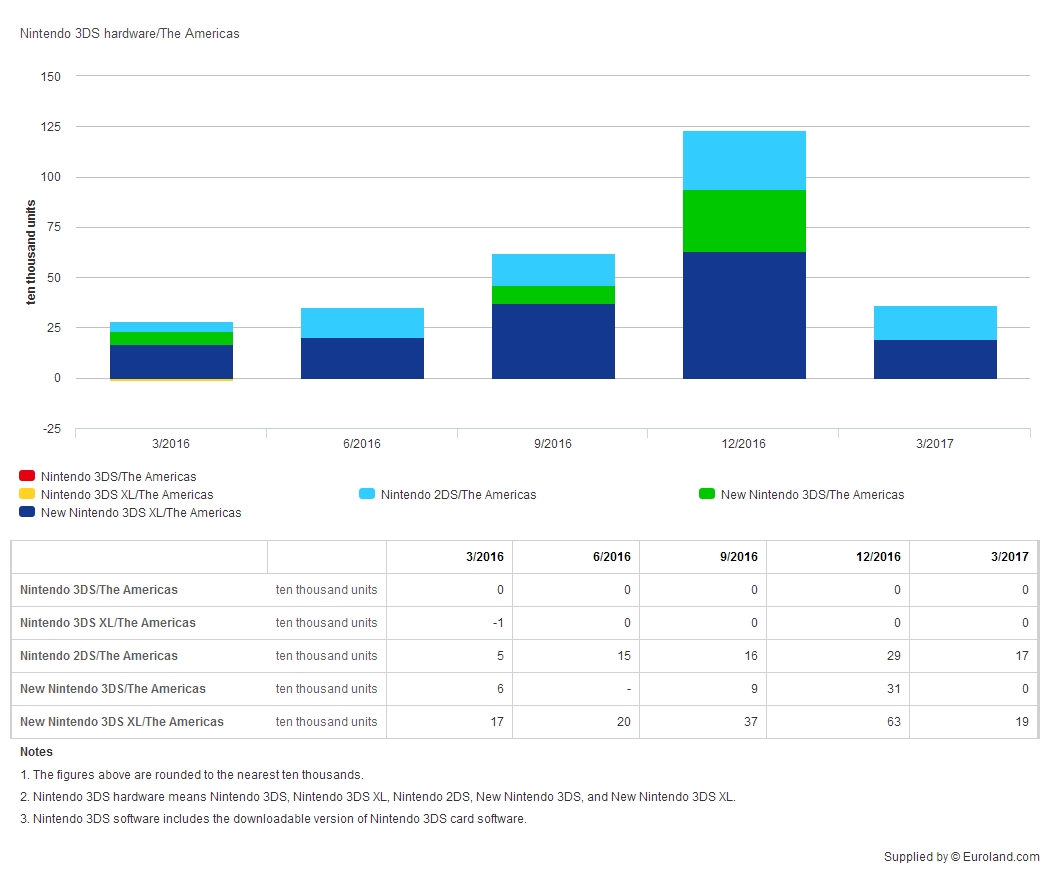Select the 'Nintendo 3DS XL/The Americas' table row label
This screenshot has width=1050, height=874.
[108, 623]
